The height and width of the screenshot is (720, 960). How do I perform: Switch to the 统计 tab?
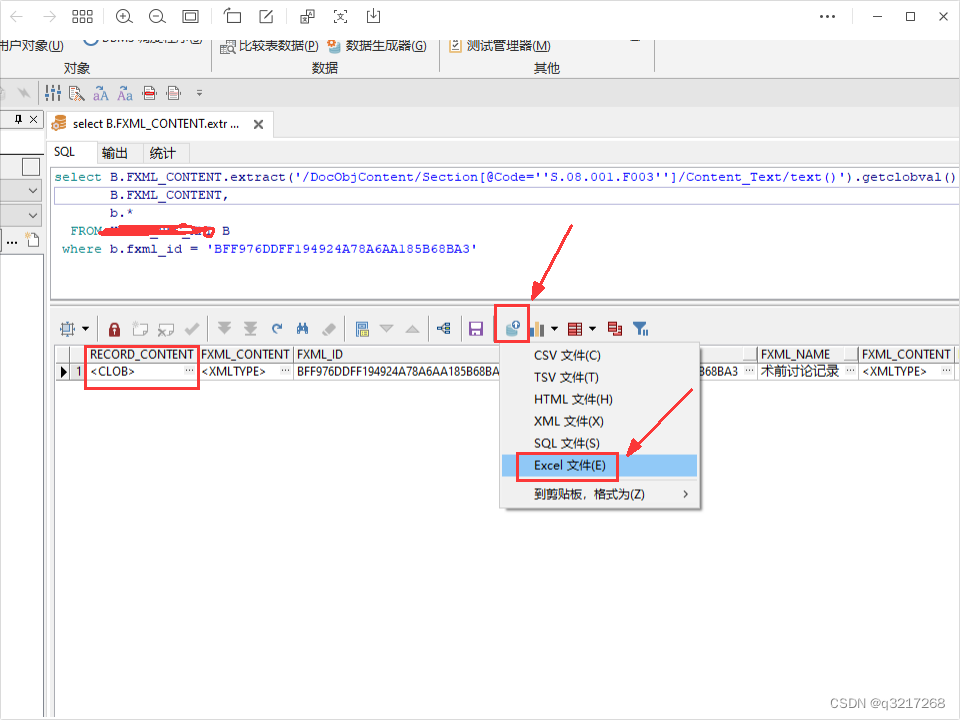point(163,152)
